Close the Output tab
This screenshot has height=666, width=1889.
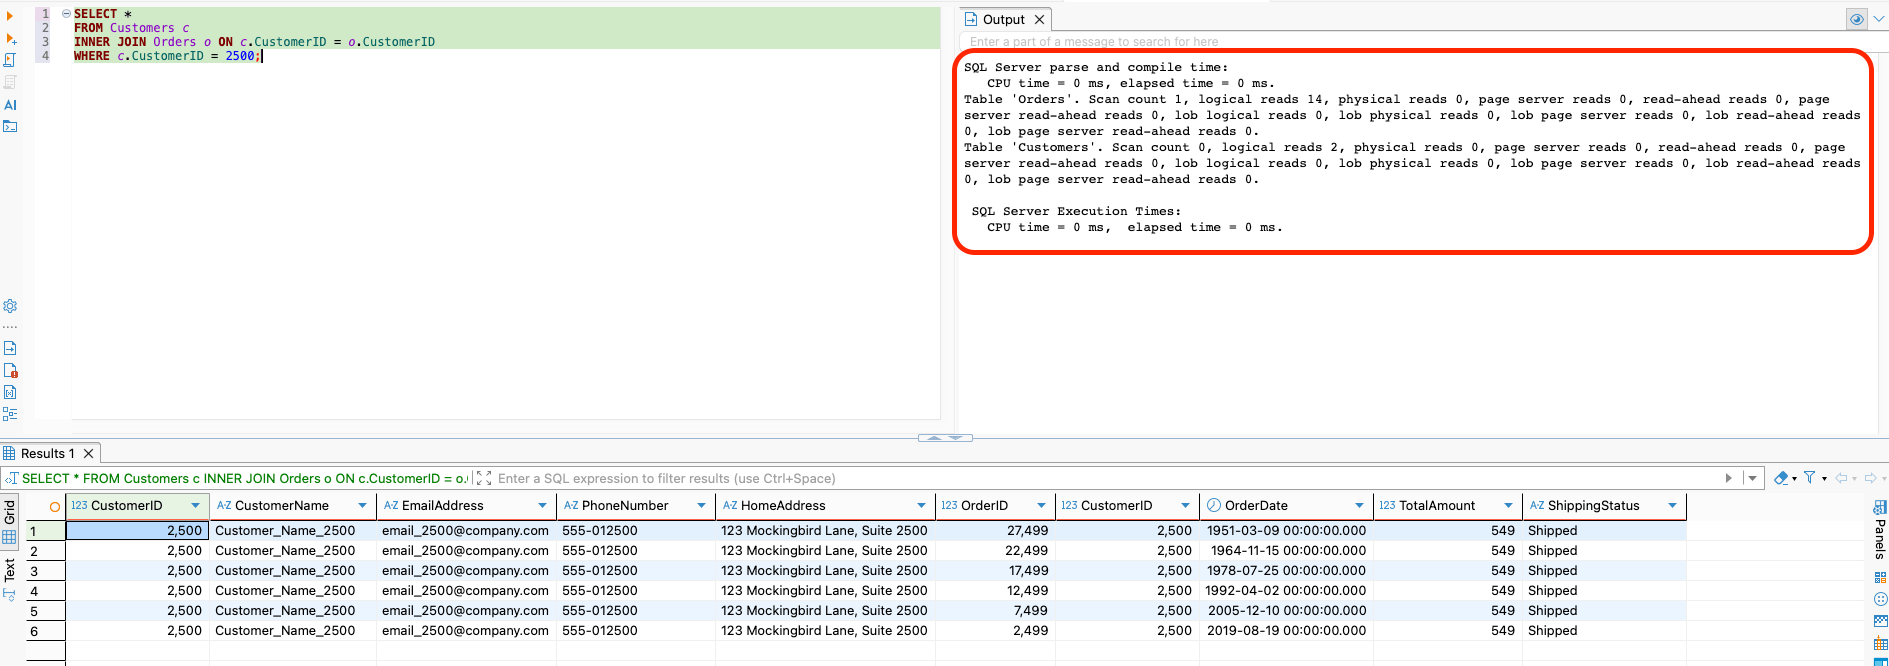[1039, 19]
